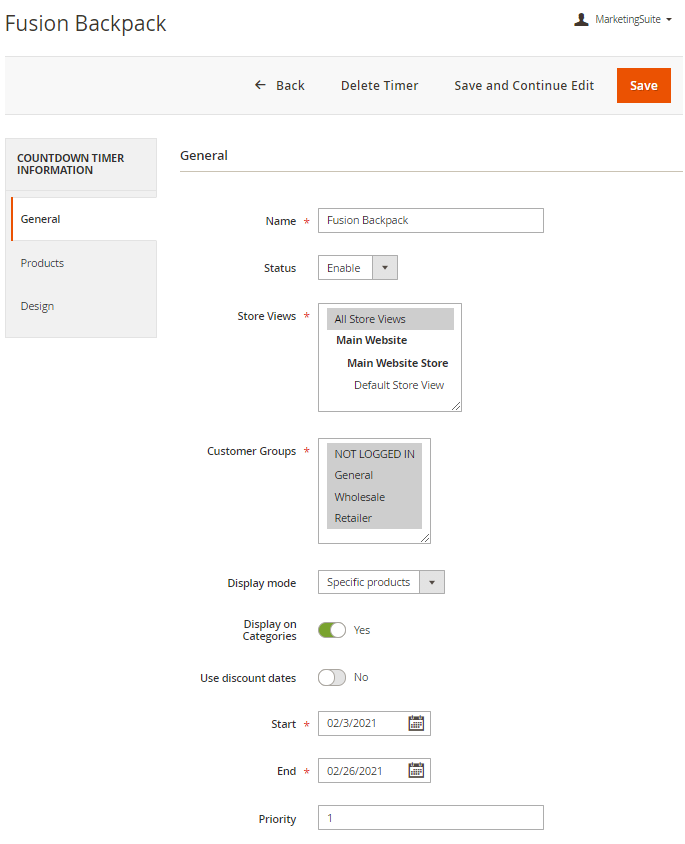Image resolution: width=685 pixels, height=844 pixels.
Task: Toggle Display on Categories switch off
Action: (332, 630)
